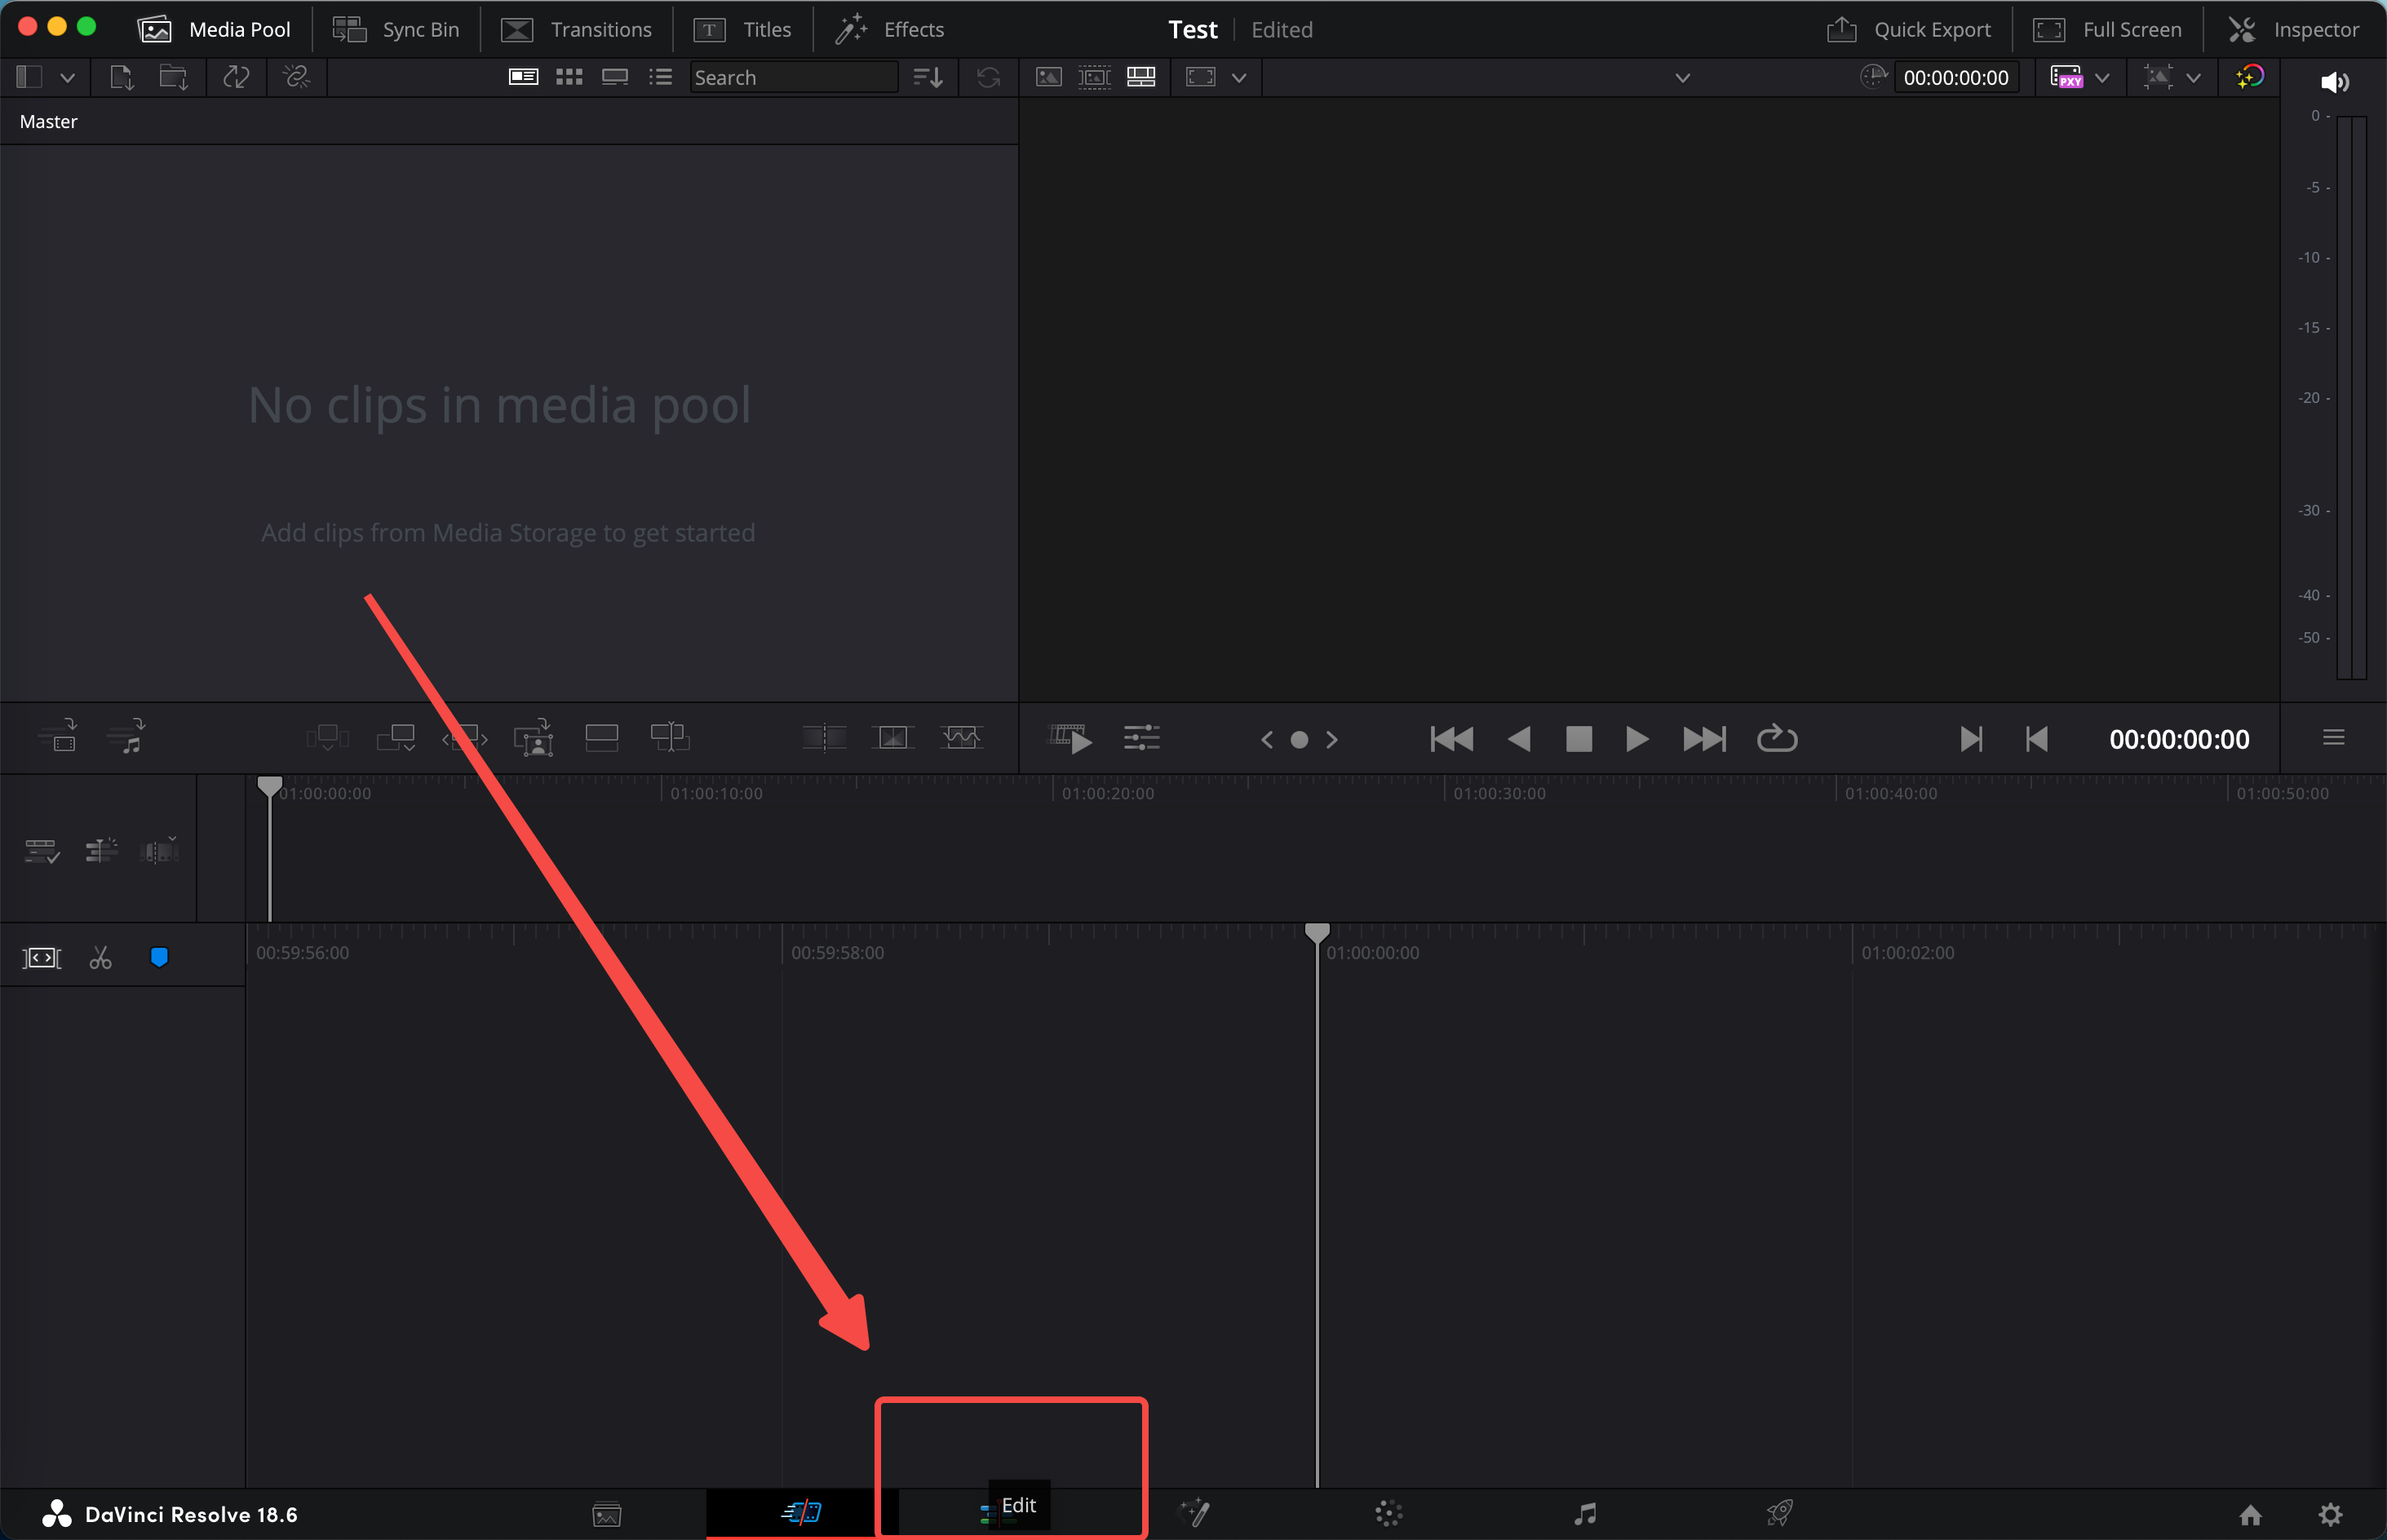Open the proxy media dropdown

pyautogui.click(x=2101, y=77)
